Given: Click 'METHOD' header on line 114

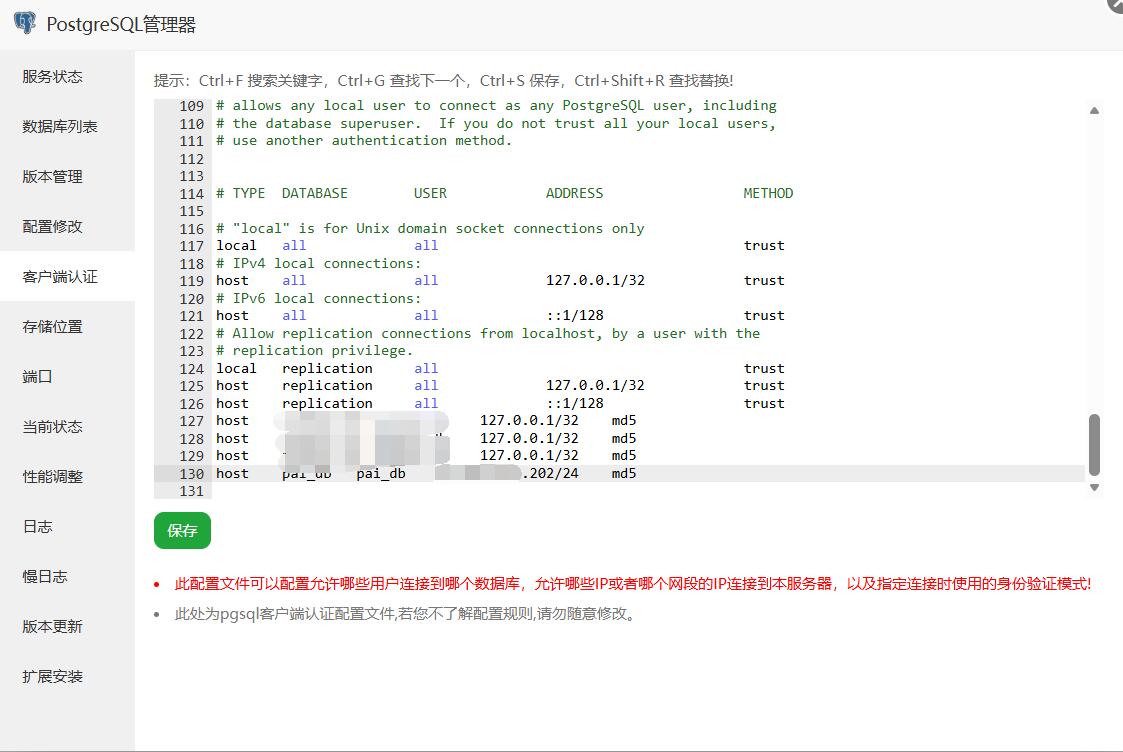Looking at the screenshot, I should coord(768,193).
